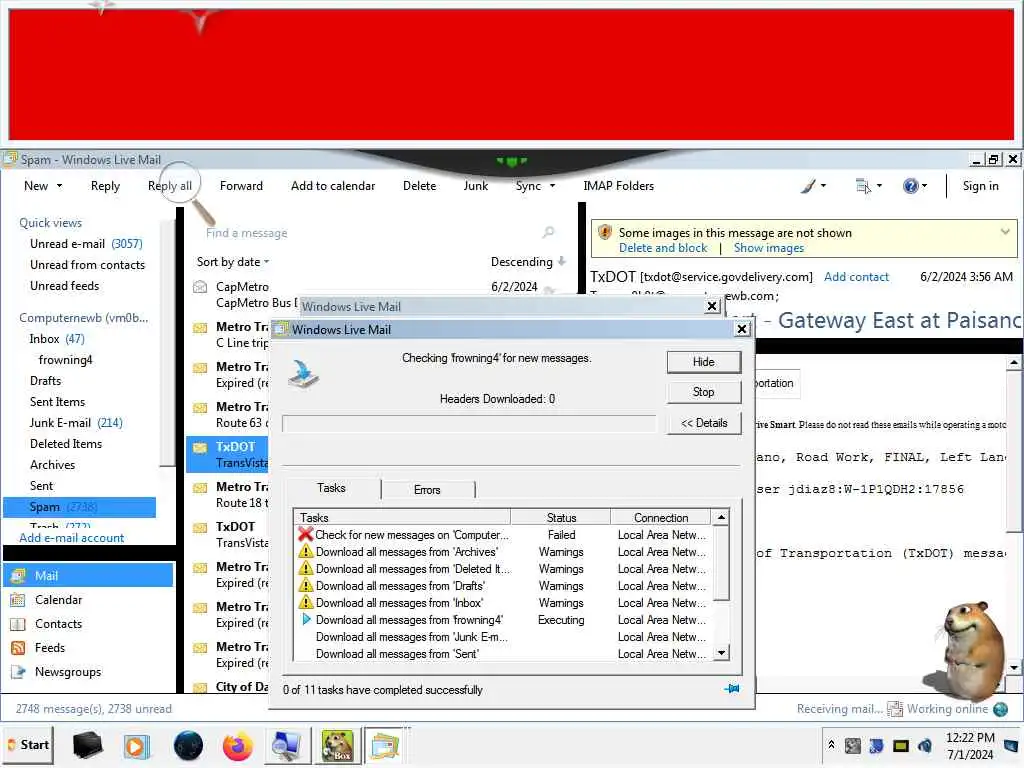Select the Inbox folder
This screenshot has width=1024, height=768.
coord(57,339)
